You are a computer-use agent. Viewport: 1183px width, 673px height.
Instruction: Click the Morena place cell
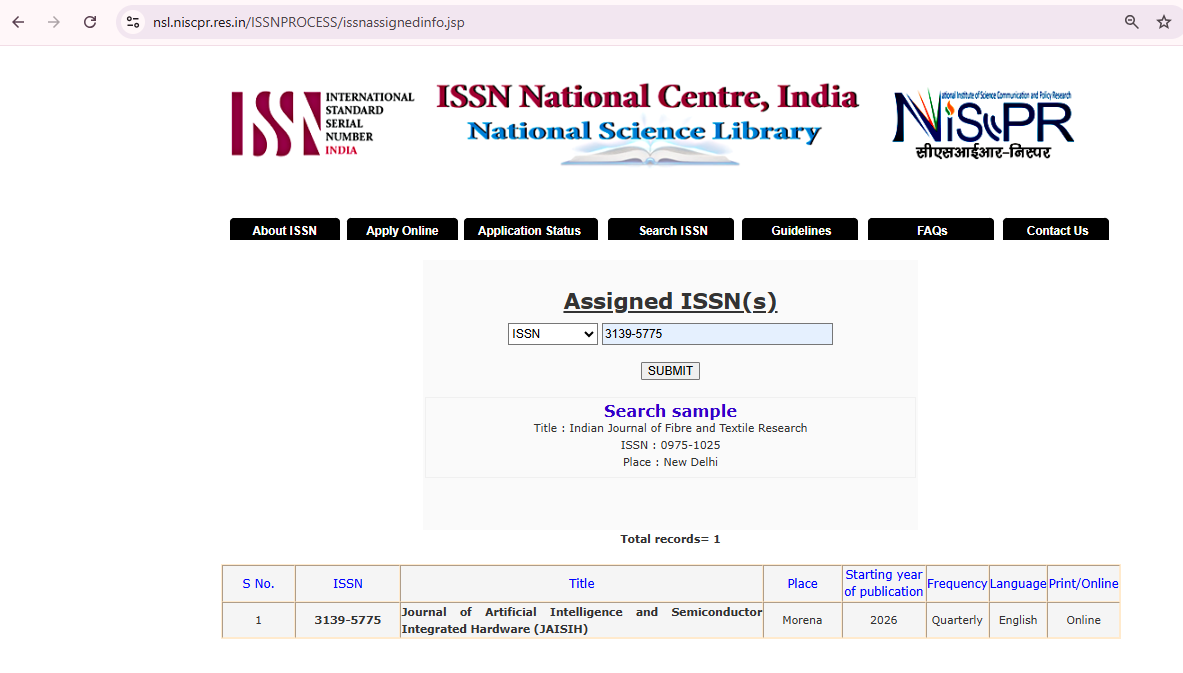(x=802, y=620)
